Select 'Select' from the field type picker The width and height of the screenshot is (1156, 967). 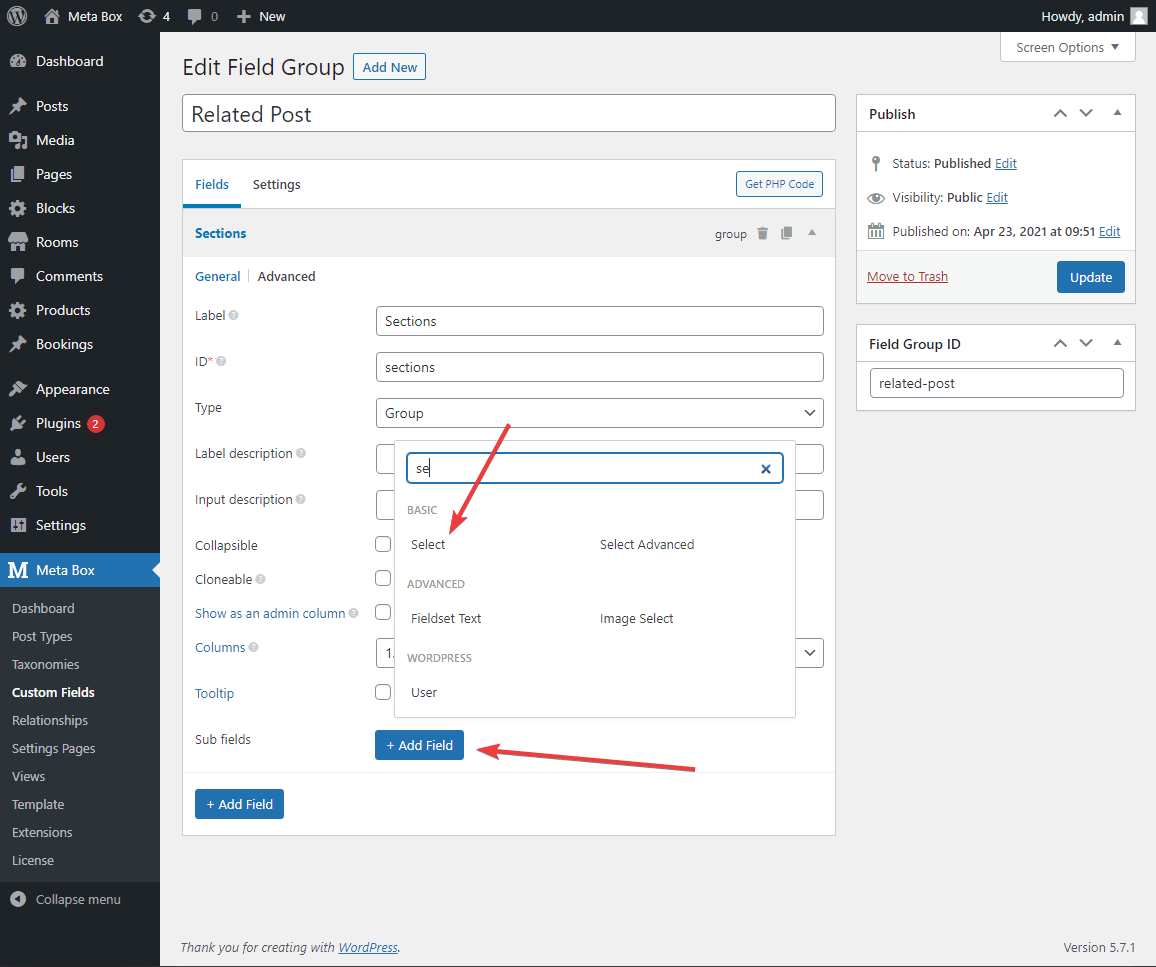pos(427,544)
